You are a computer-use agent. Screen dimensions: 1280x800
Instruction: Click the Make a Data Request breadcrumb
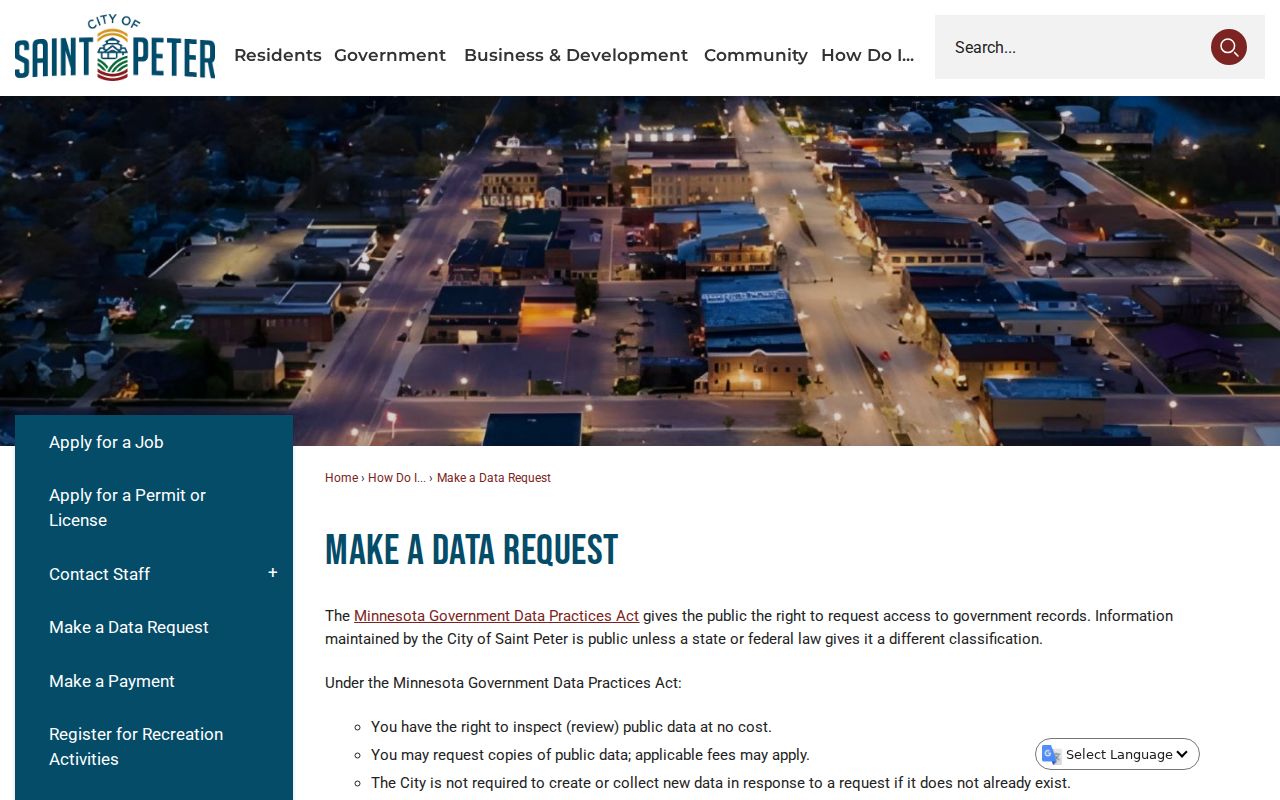pos(494,478)
